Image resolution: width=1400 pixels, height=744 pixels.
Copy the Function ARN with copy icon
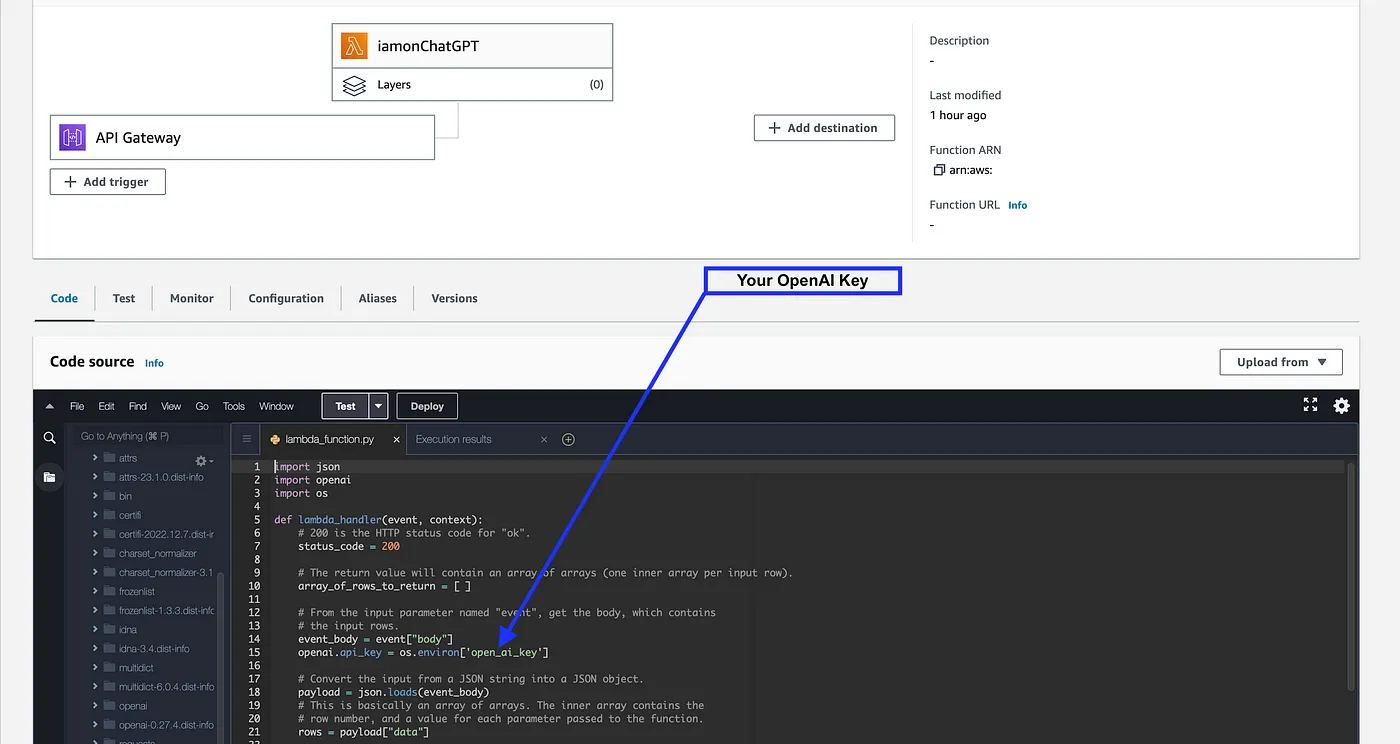(938, 170)
